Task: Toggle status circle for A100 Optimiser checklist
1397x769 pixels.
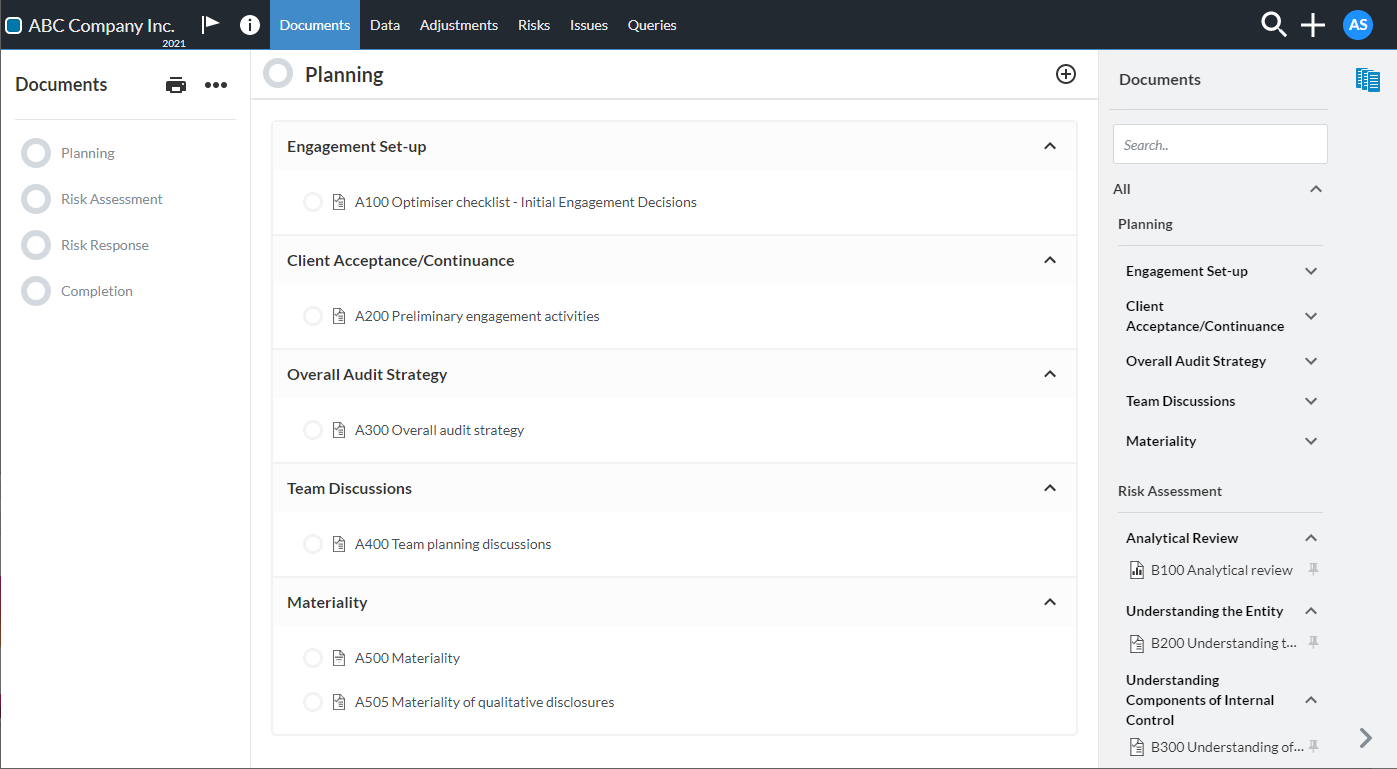Action: click(313, 202)
